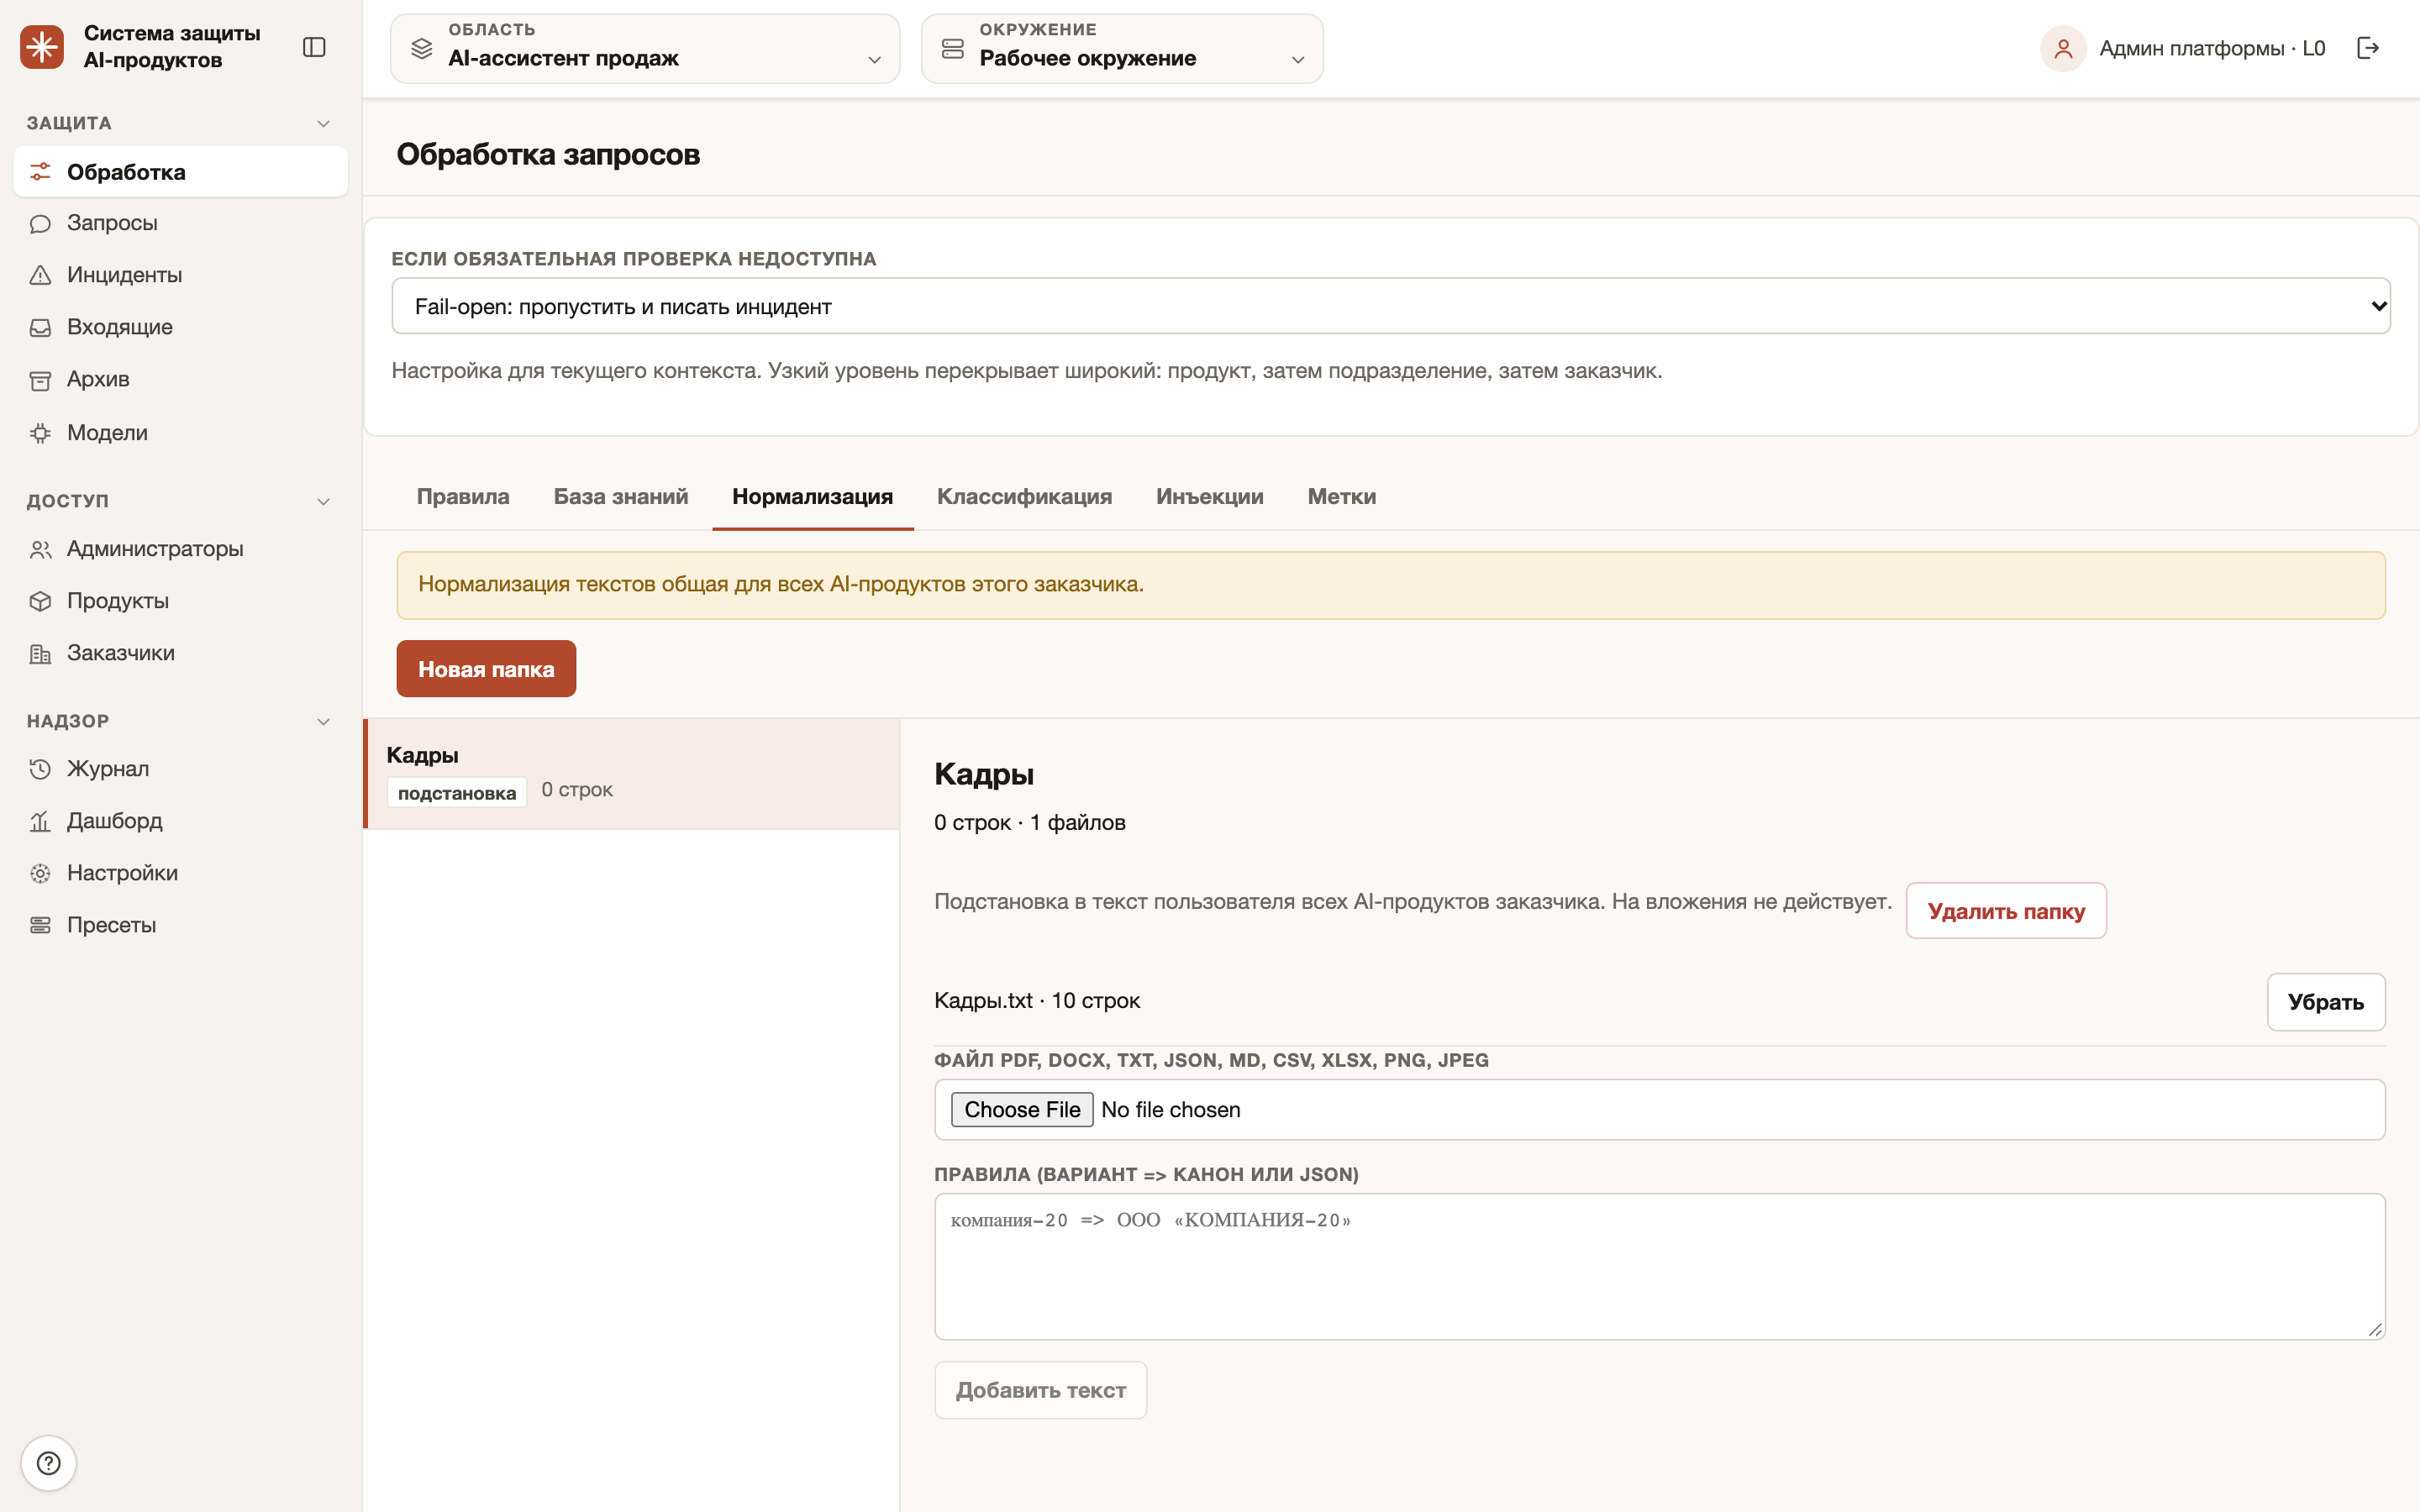Click the Настройки gear icon
2420x1512 pixels.
coord(40,873)
